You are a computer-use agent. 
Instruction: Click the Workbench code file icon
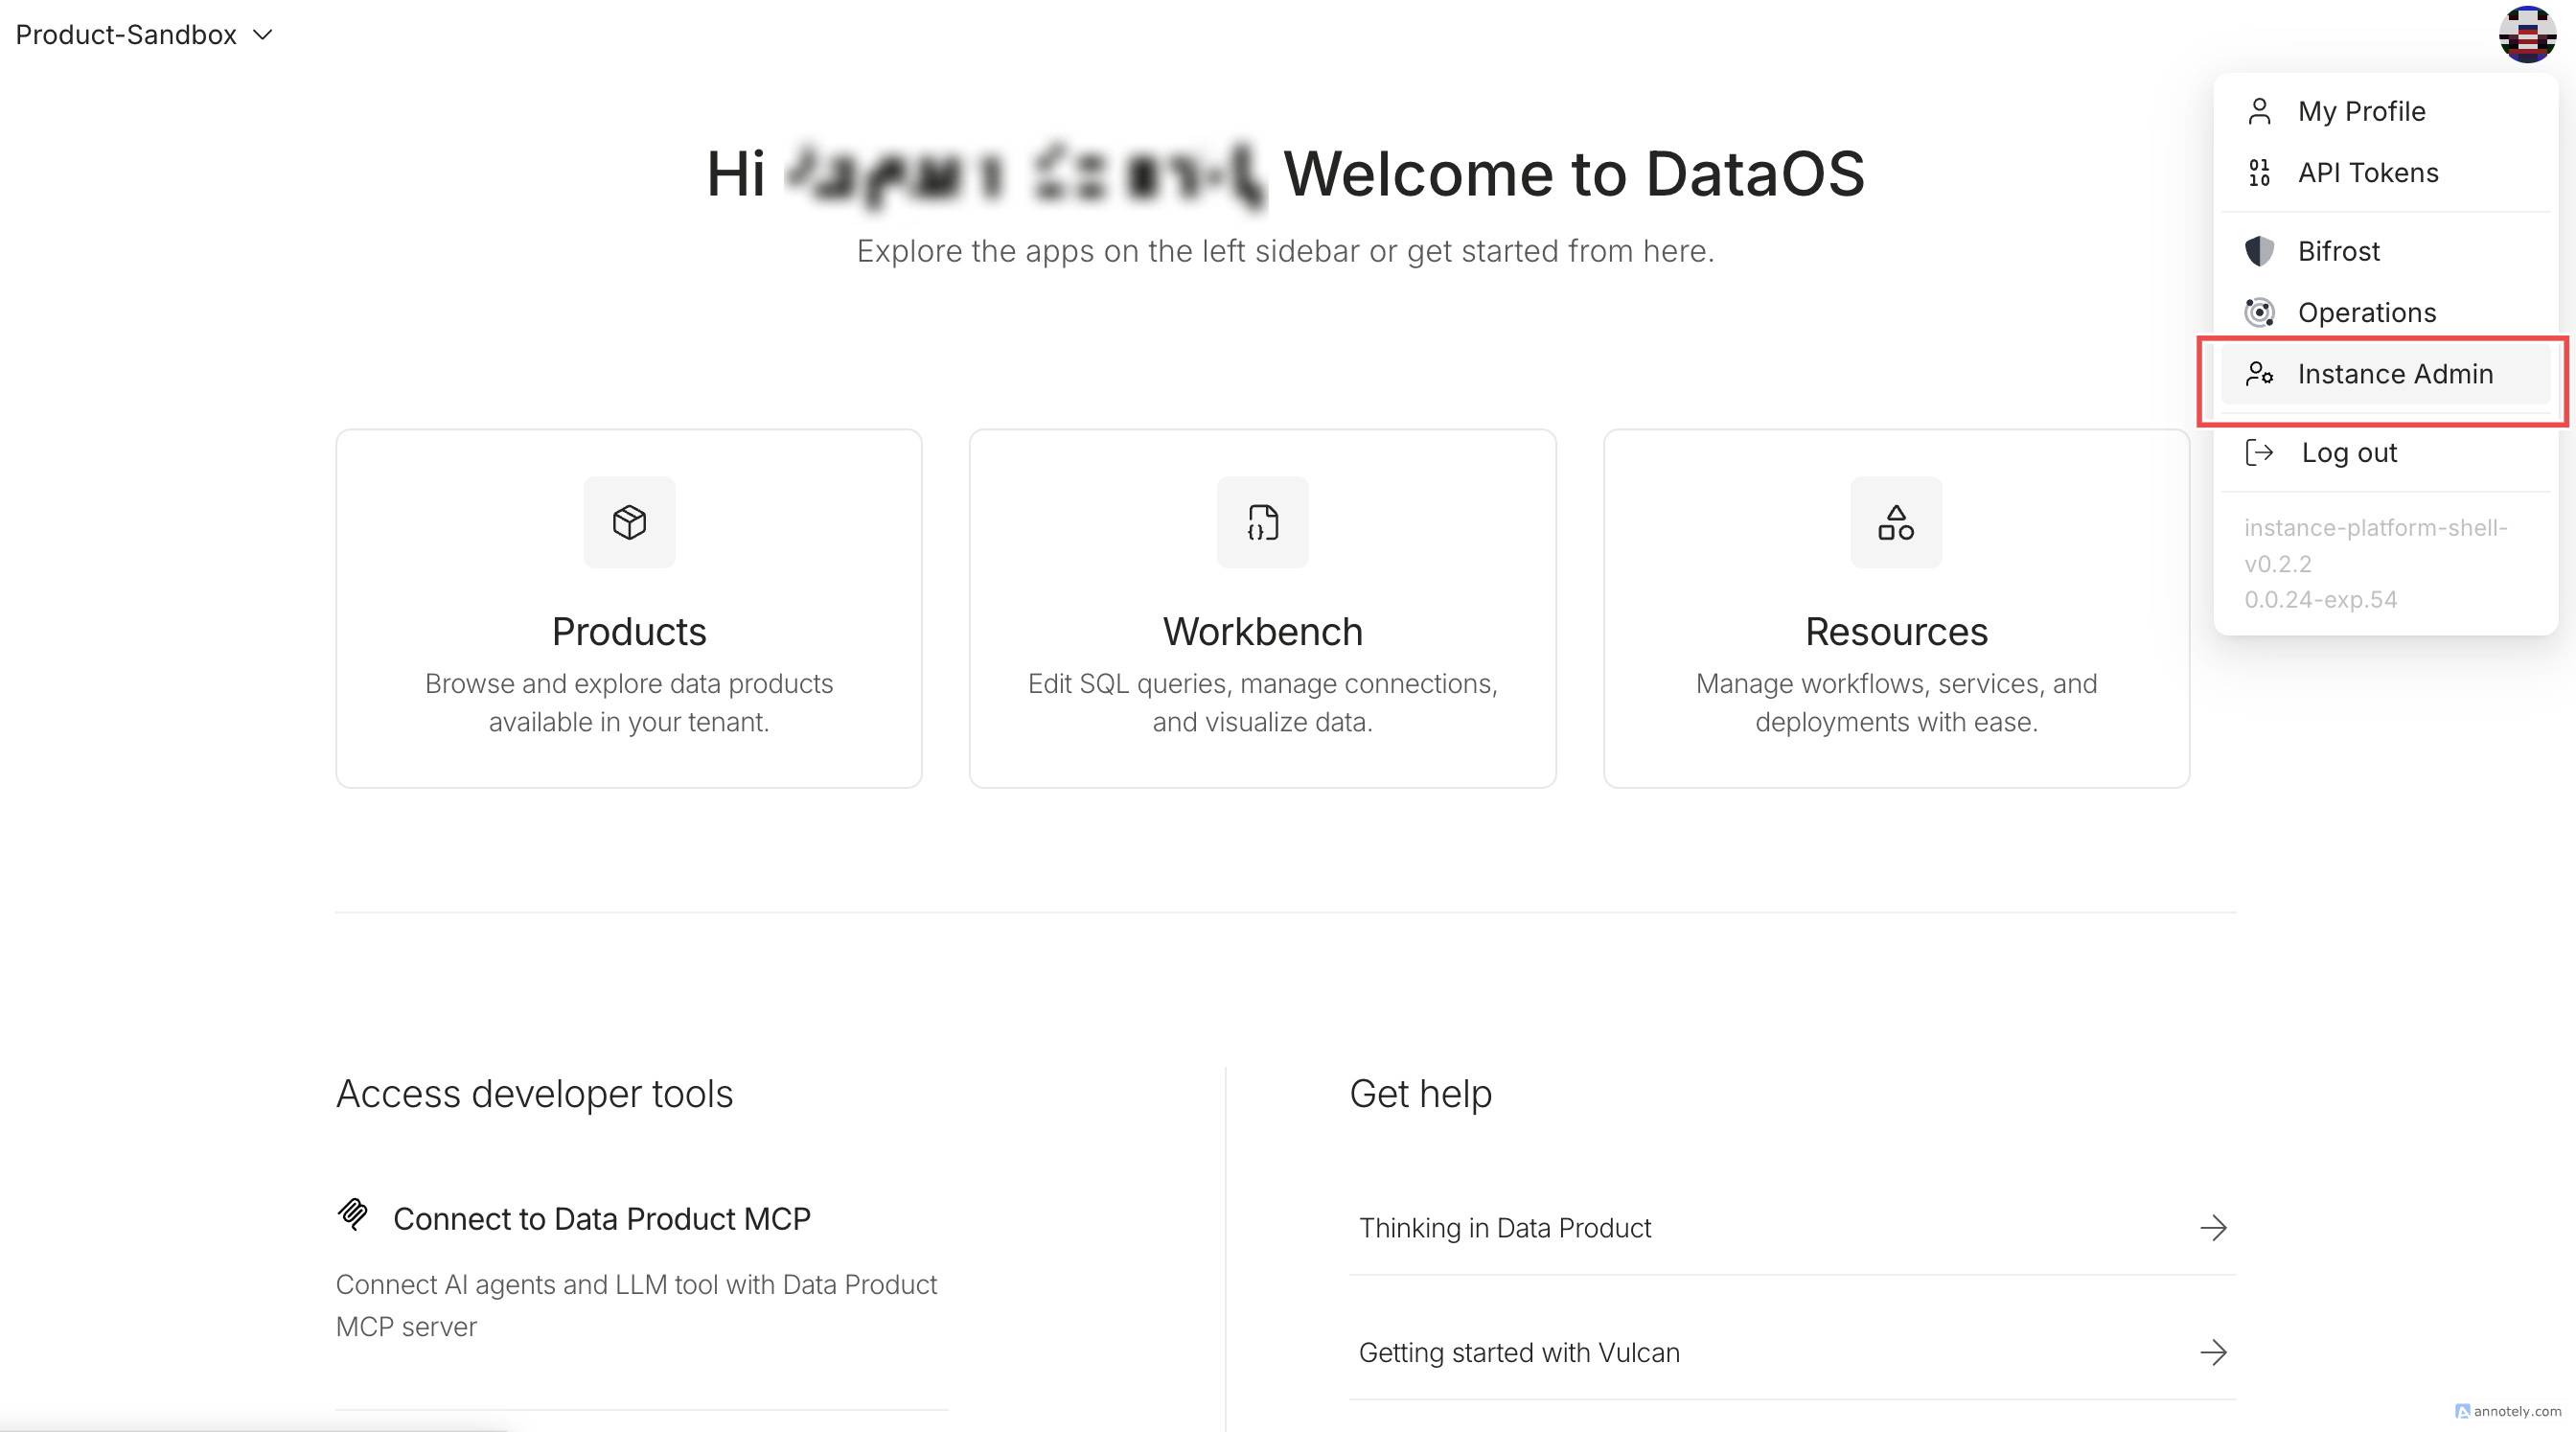1262,522
